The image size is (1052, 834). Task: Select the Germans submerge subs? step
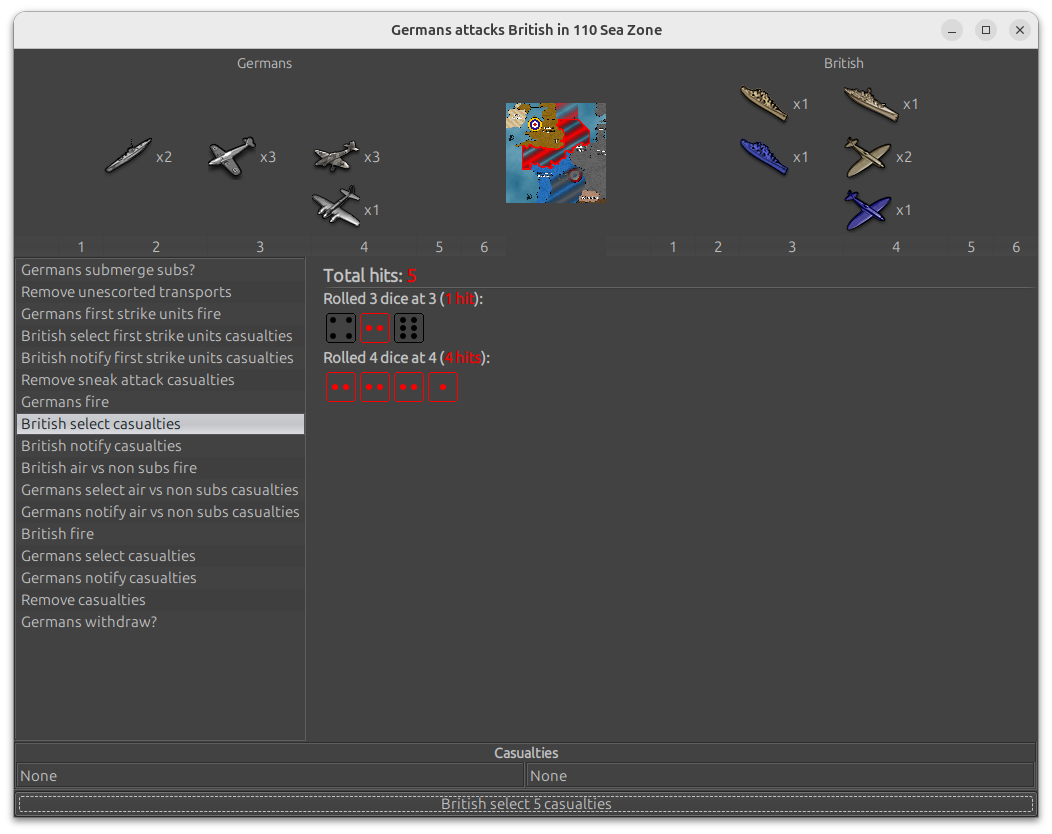[x=108, y=270]
